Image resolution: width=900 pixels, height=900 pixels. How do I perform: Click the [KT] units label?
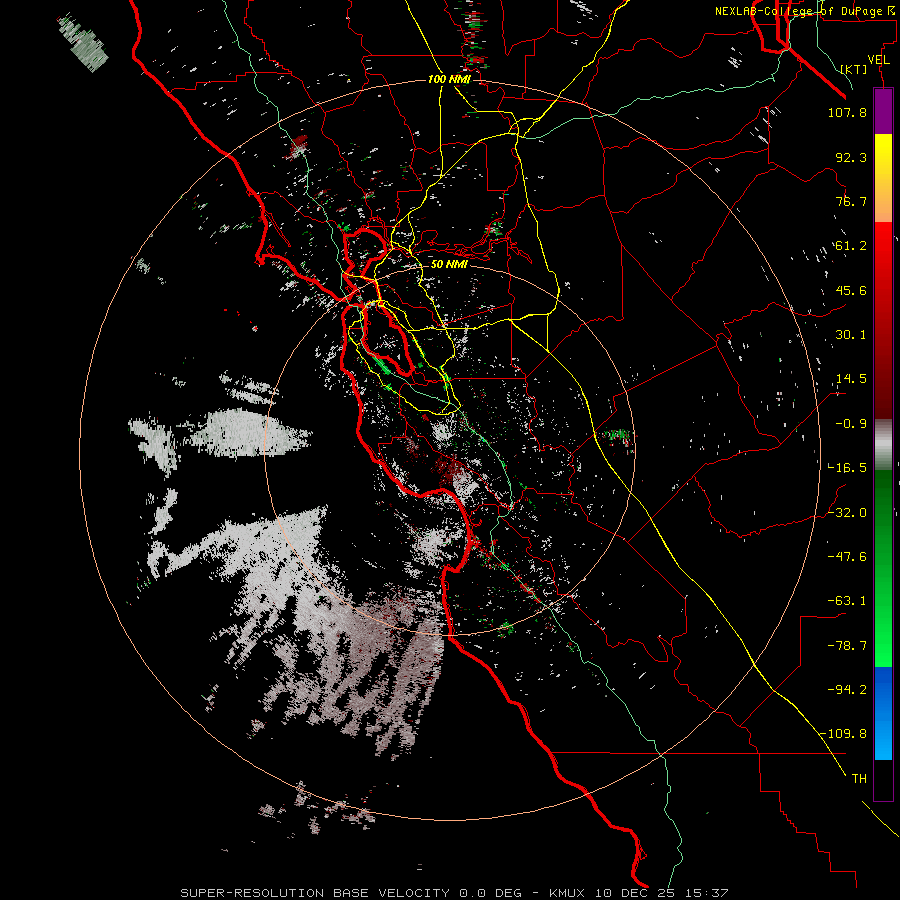(854, 69)
